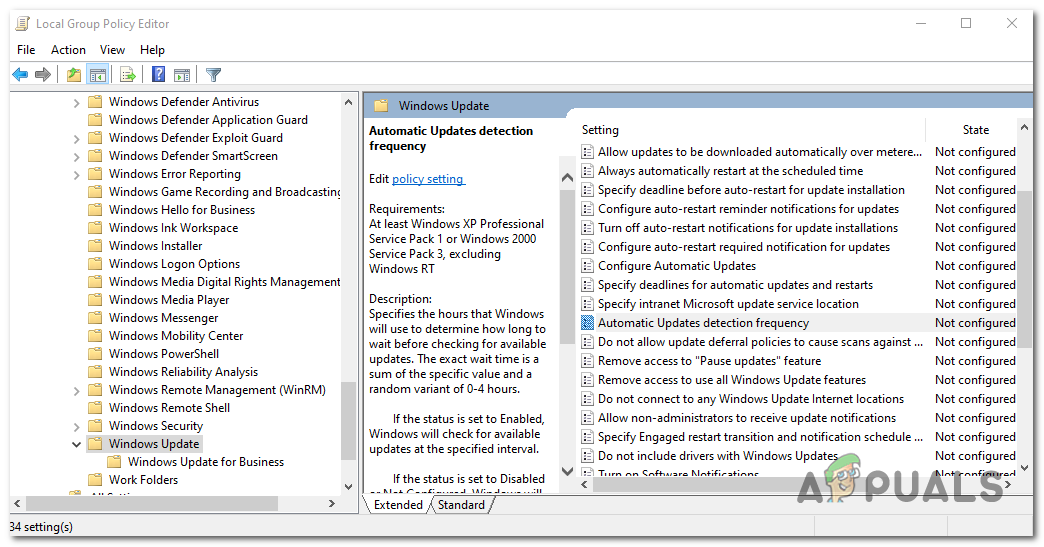
Task: Switch to the Standard tab
Action: click(x=461, y=505)
